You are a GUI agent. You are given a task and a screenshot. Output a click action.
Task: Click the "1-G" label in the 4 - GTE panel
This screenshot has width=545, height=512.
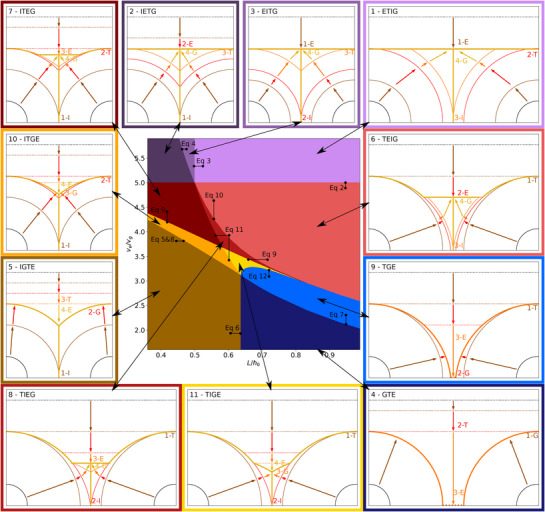click(x=532, y=436)
